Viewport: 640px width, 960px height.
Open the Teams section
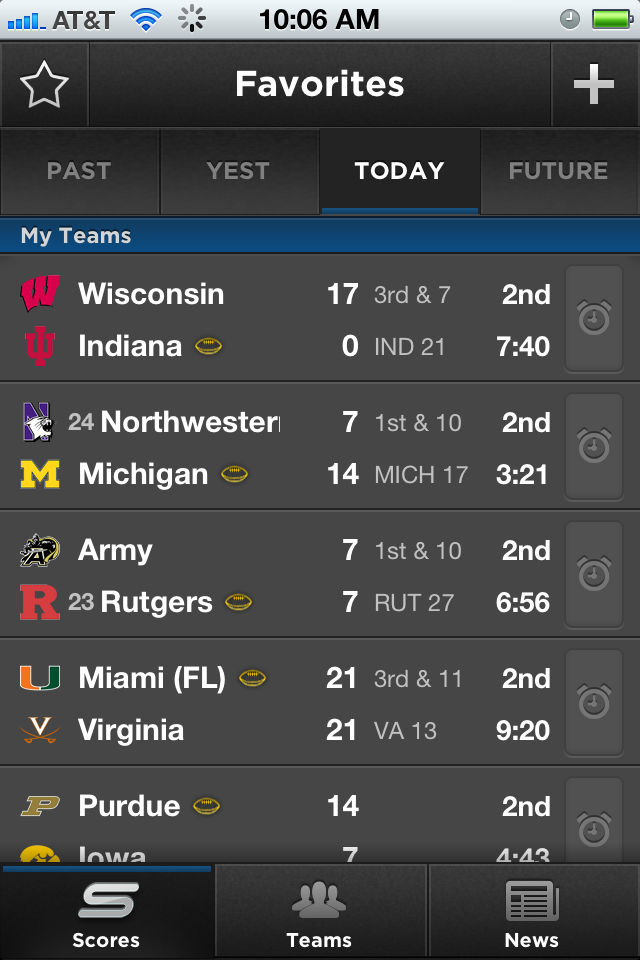pyautogui.click(x=320, y=912)
